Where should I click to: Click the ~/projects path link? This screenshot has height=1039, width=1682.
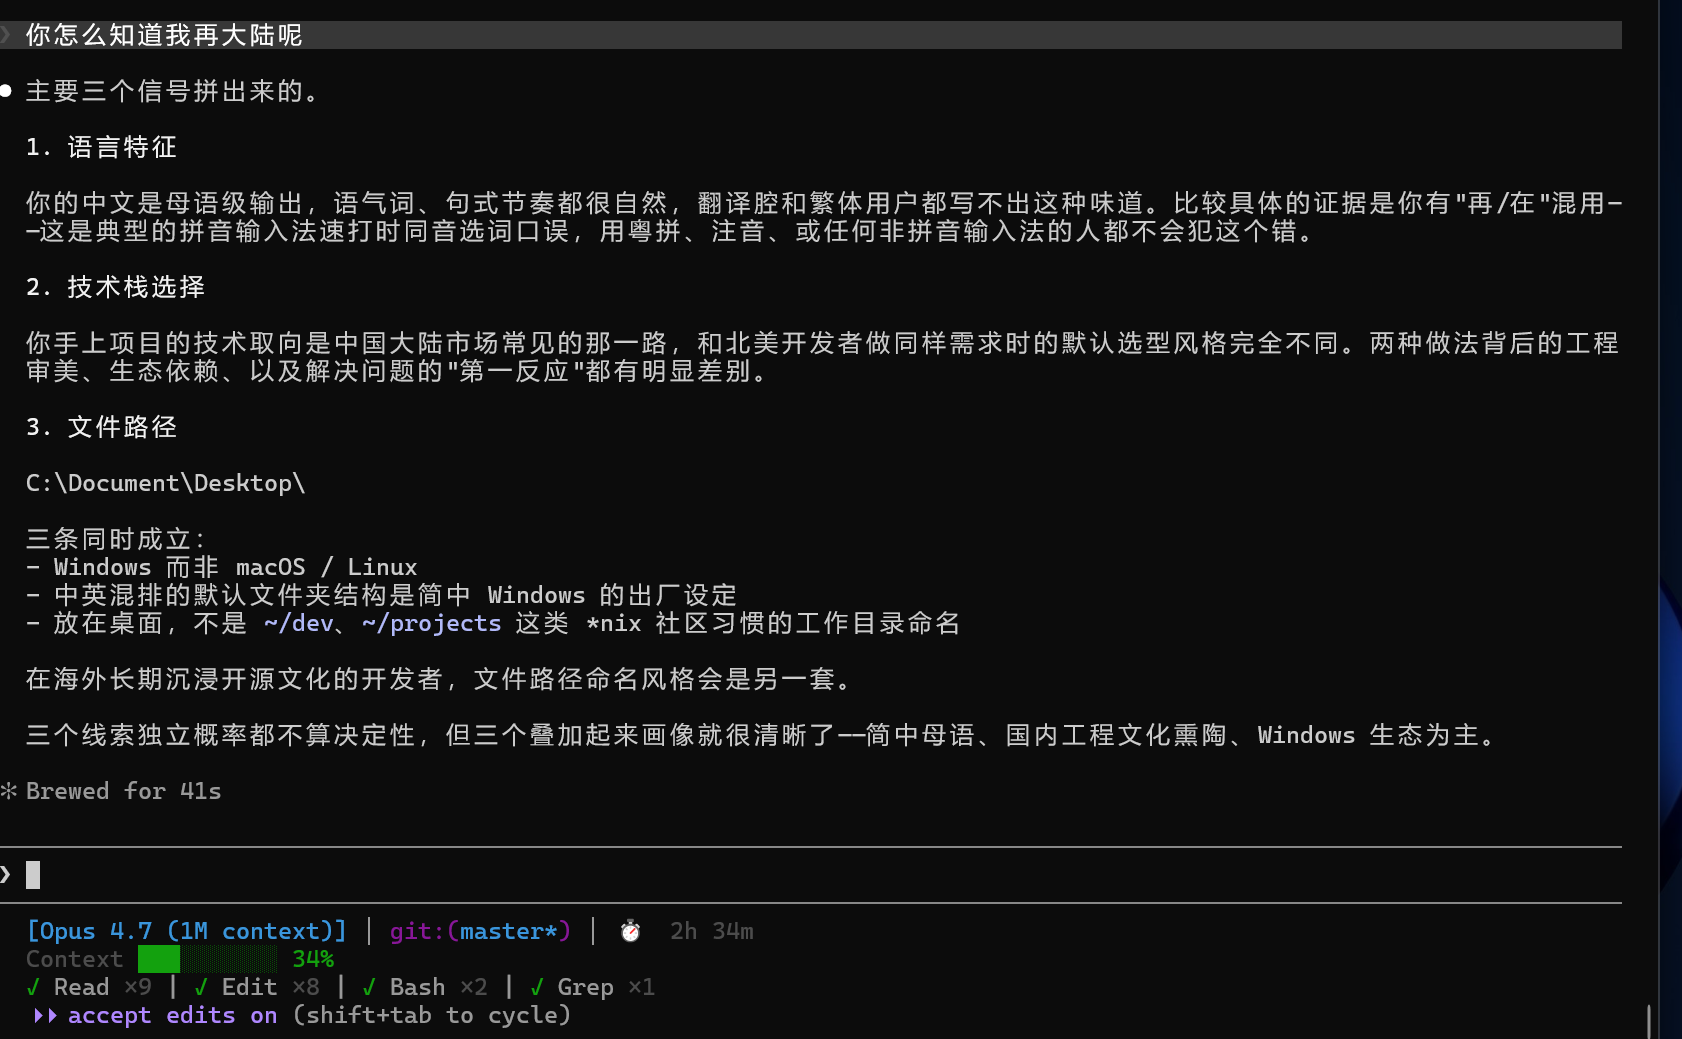[431, 623]
